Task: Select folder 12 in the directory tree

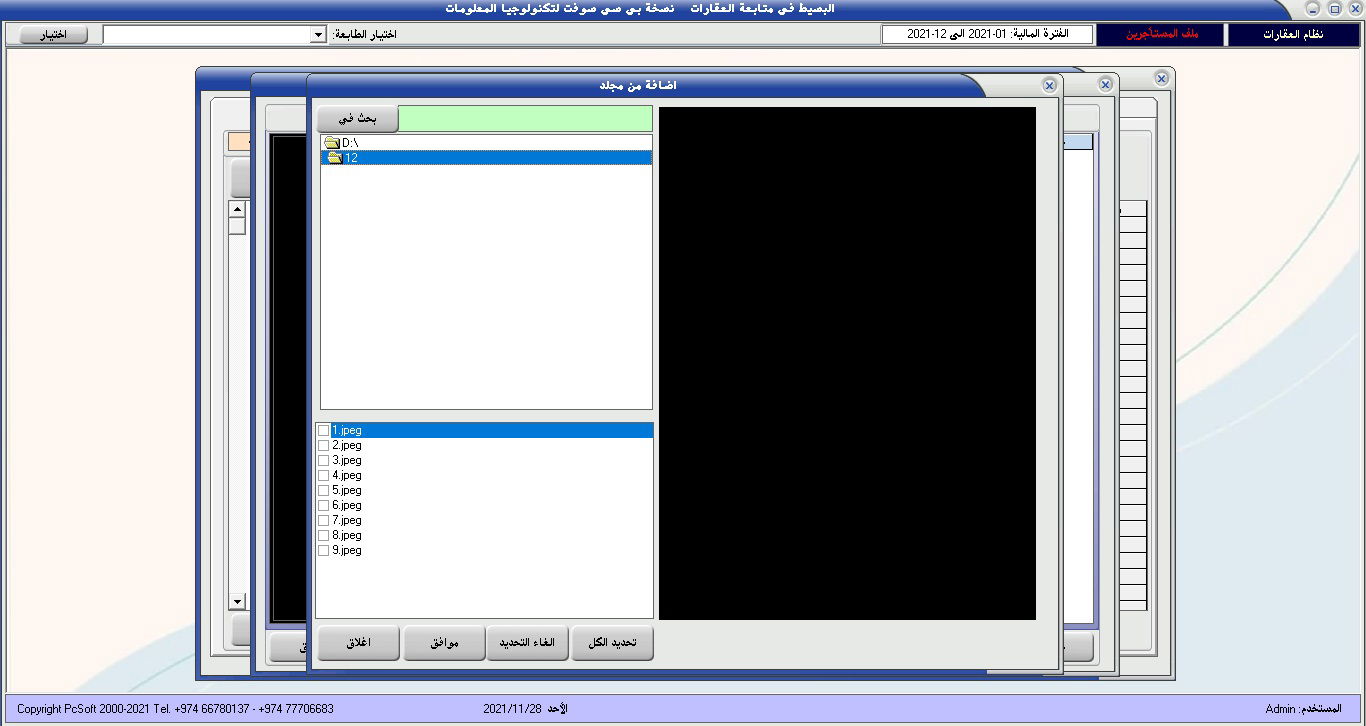Action: [351, 158]
